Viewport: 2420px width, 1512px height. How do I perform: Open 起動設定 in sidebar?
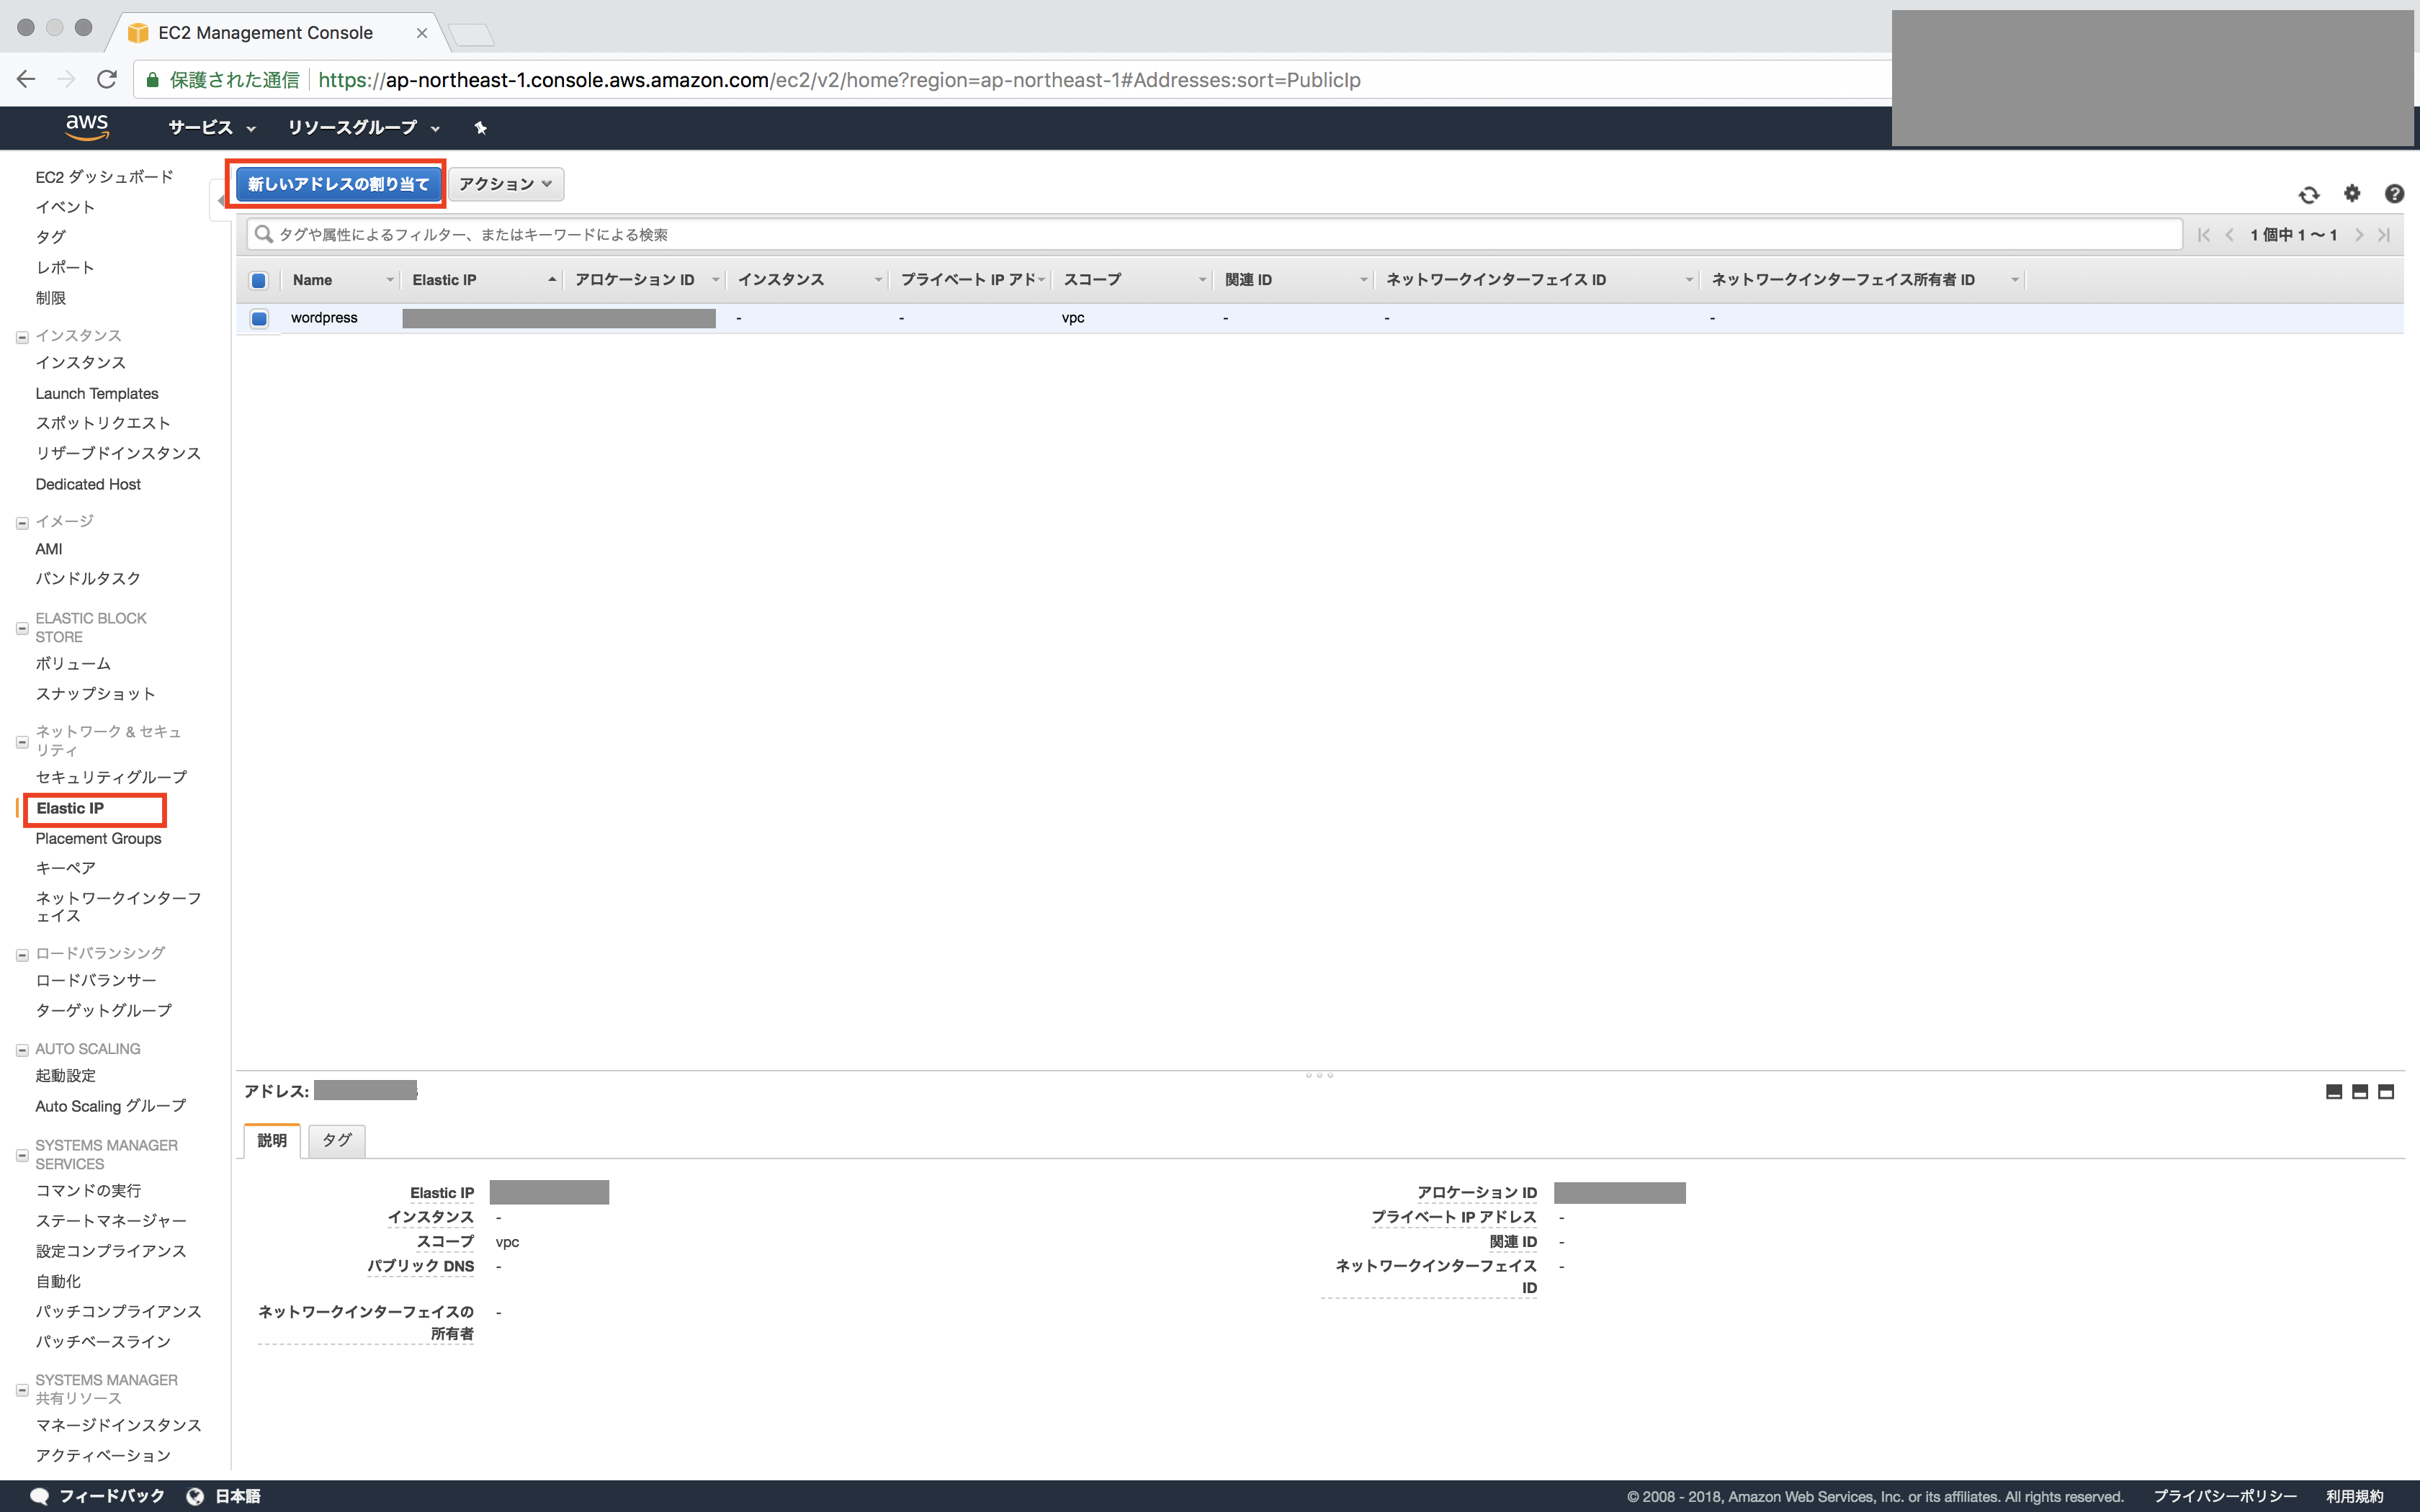(66, 1075)
